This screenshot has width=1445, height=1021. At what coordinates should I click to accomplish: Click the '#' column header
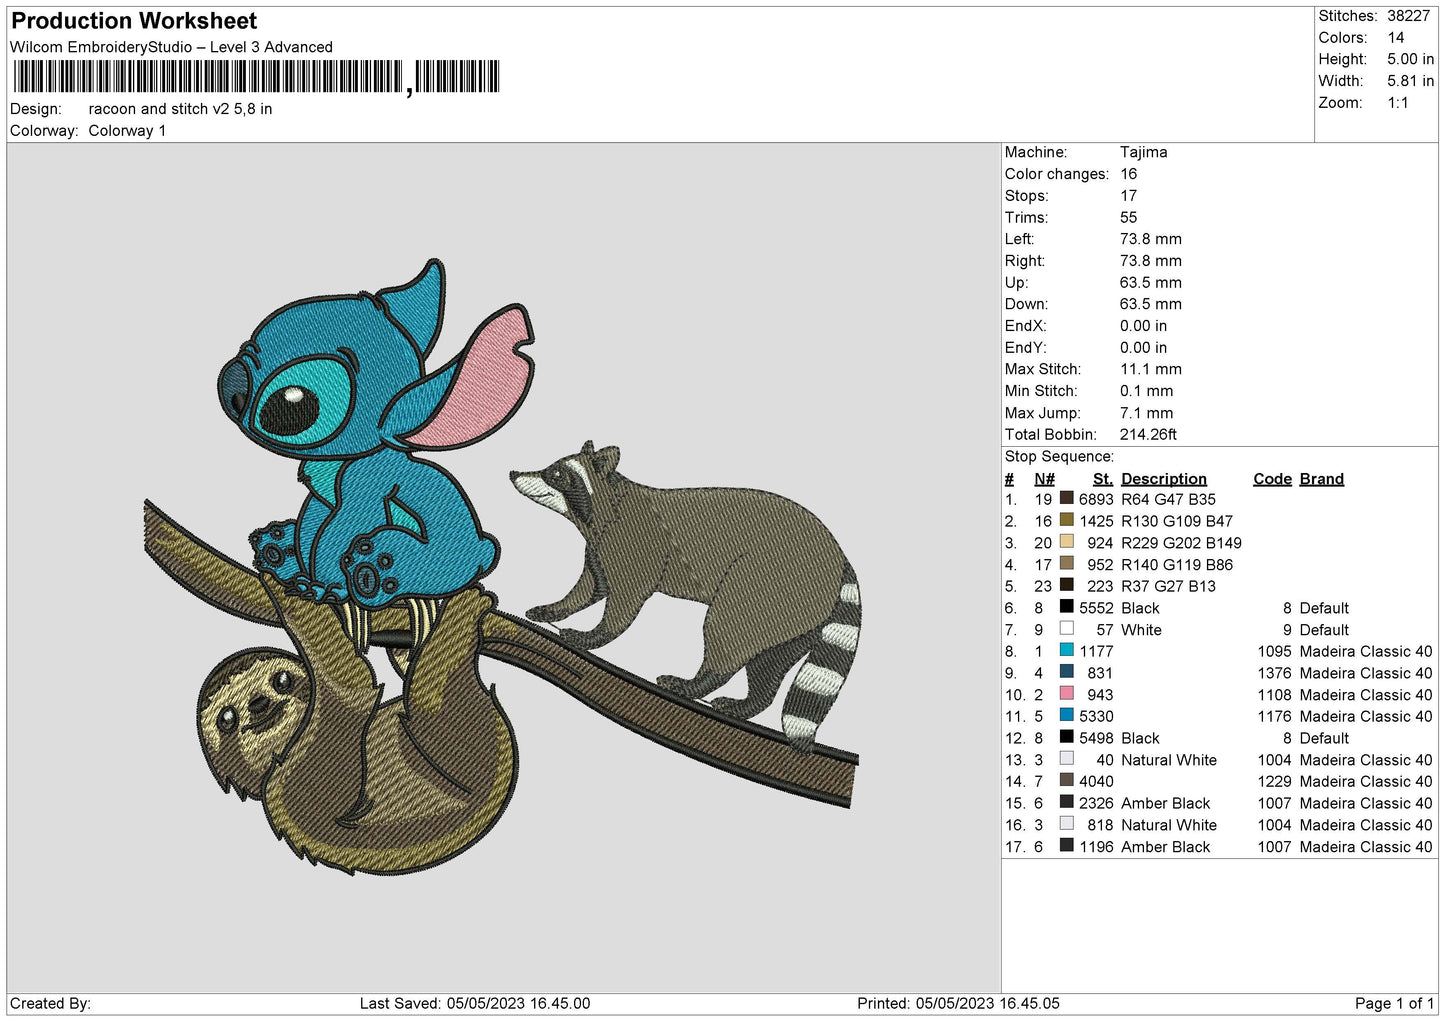point(1009,479)
